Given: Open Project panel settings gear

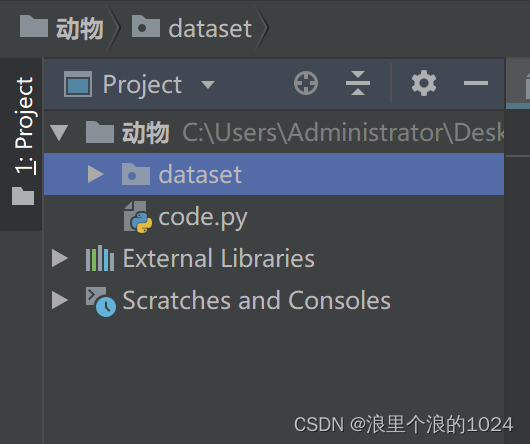Looking at the screenshot, I should point(424,83).
